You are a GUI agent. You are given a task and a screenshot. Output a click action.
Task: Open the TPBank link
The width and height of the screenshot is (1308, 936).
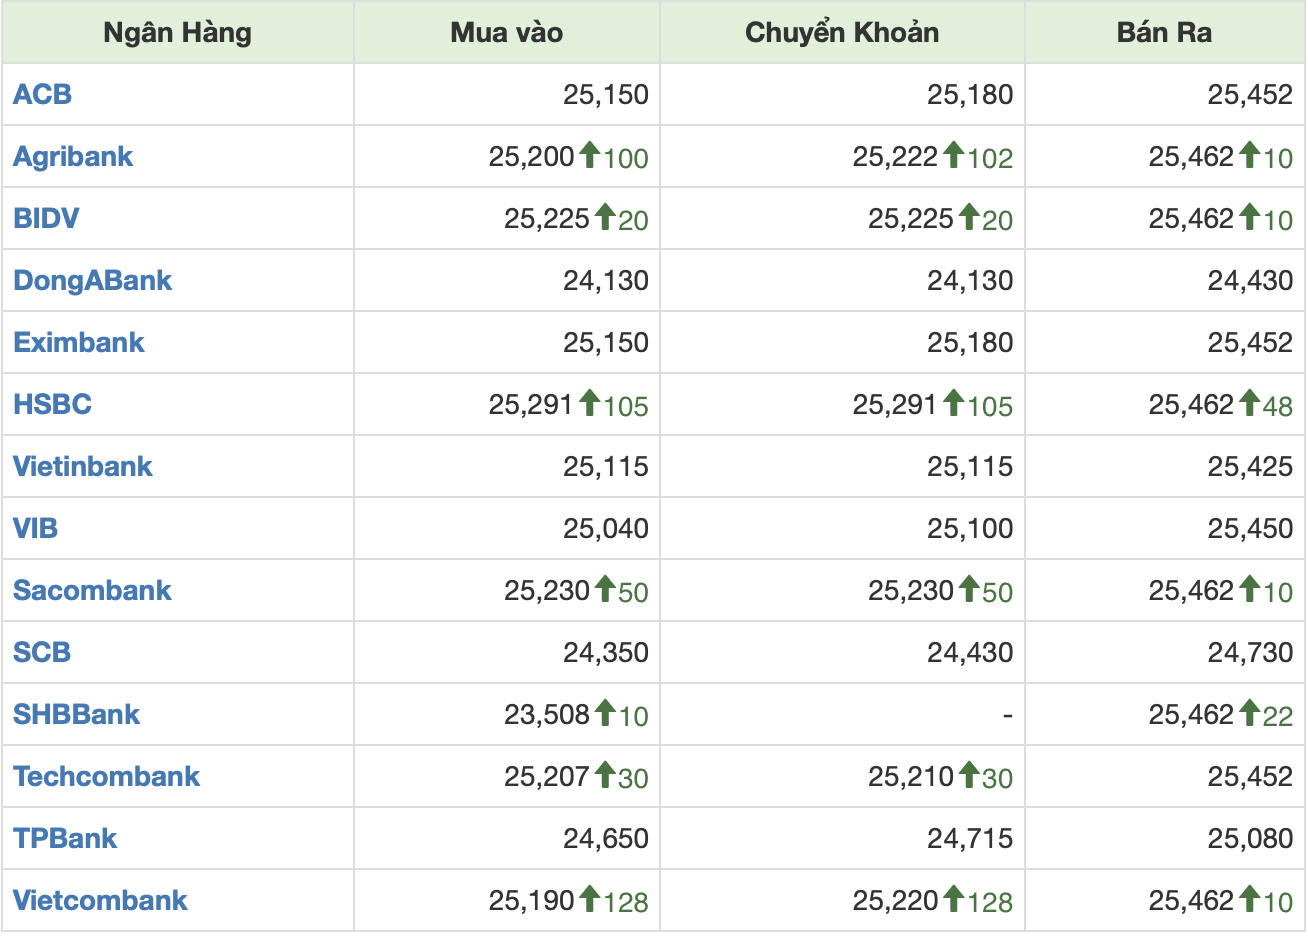65,838
